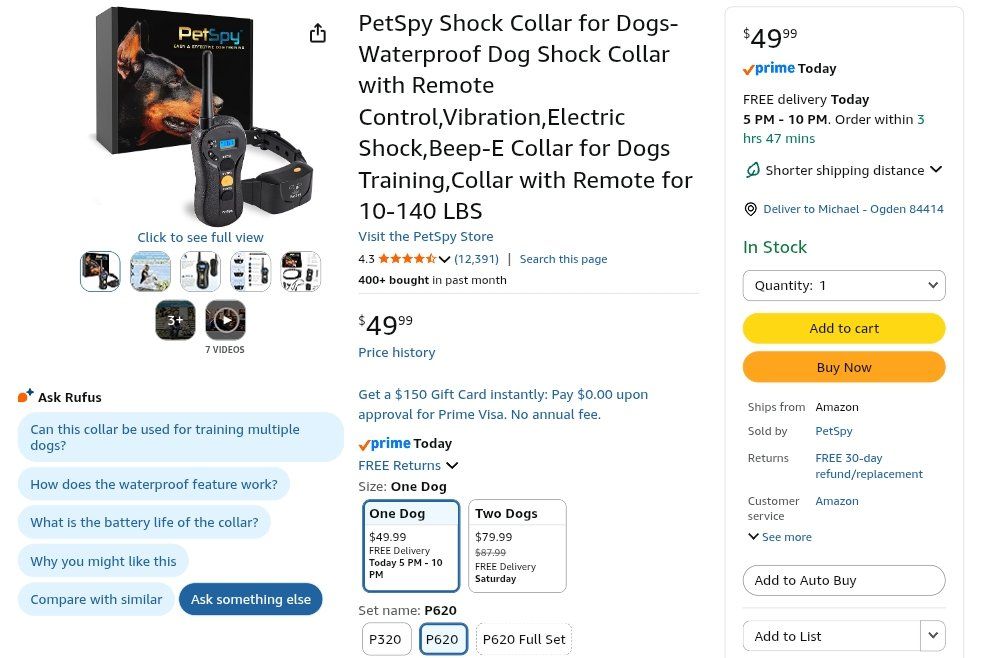The height and width of the screenshot is (658, 988).
Task: Visit the PetSpy Store link
Action: click(426, 237)
